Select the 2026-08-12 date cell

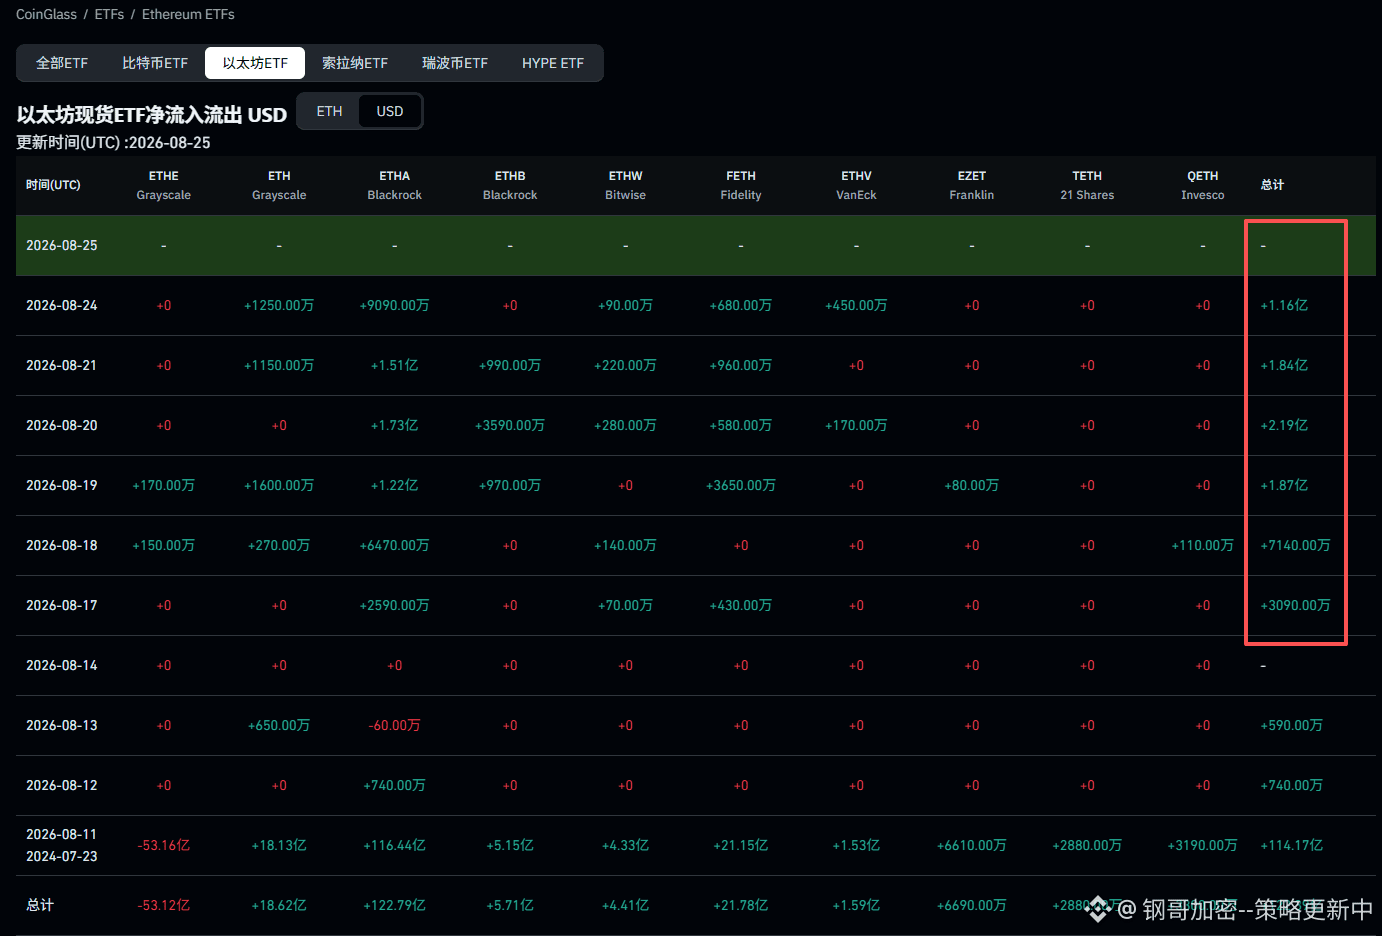(62, 785)
